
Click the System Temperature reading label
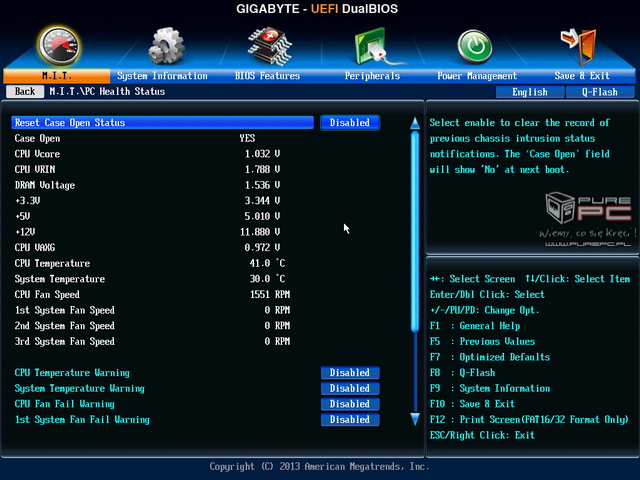tap(60, 279)
